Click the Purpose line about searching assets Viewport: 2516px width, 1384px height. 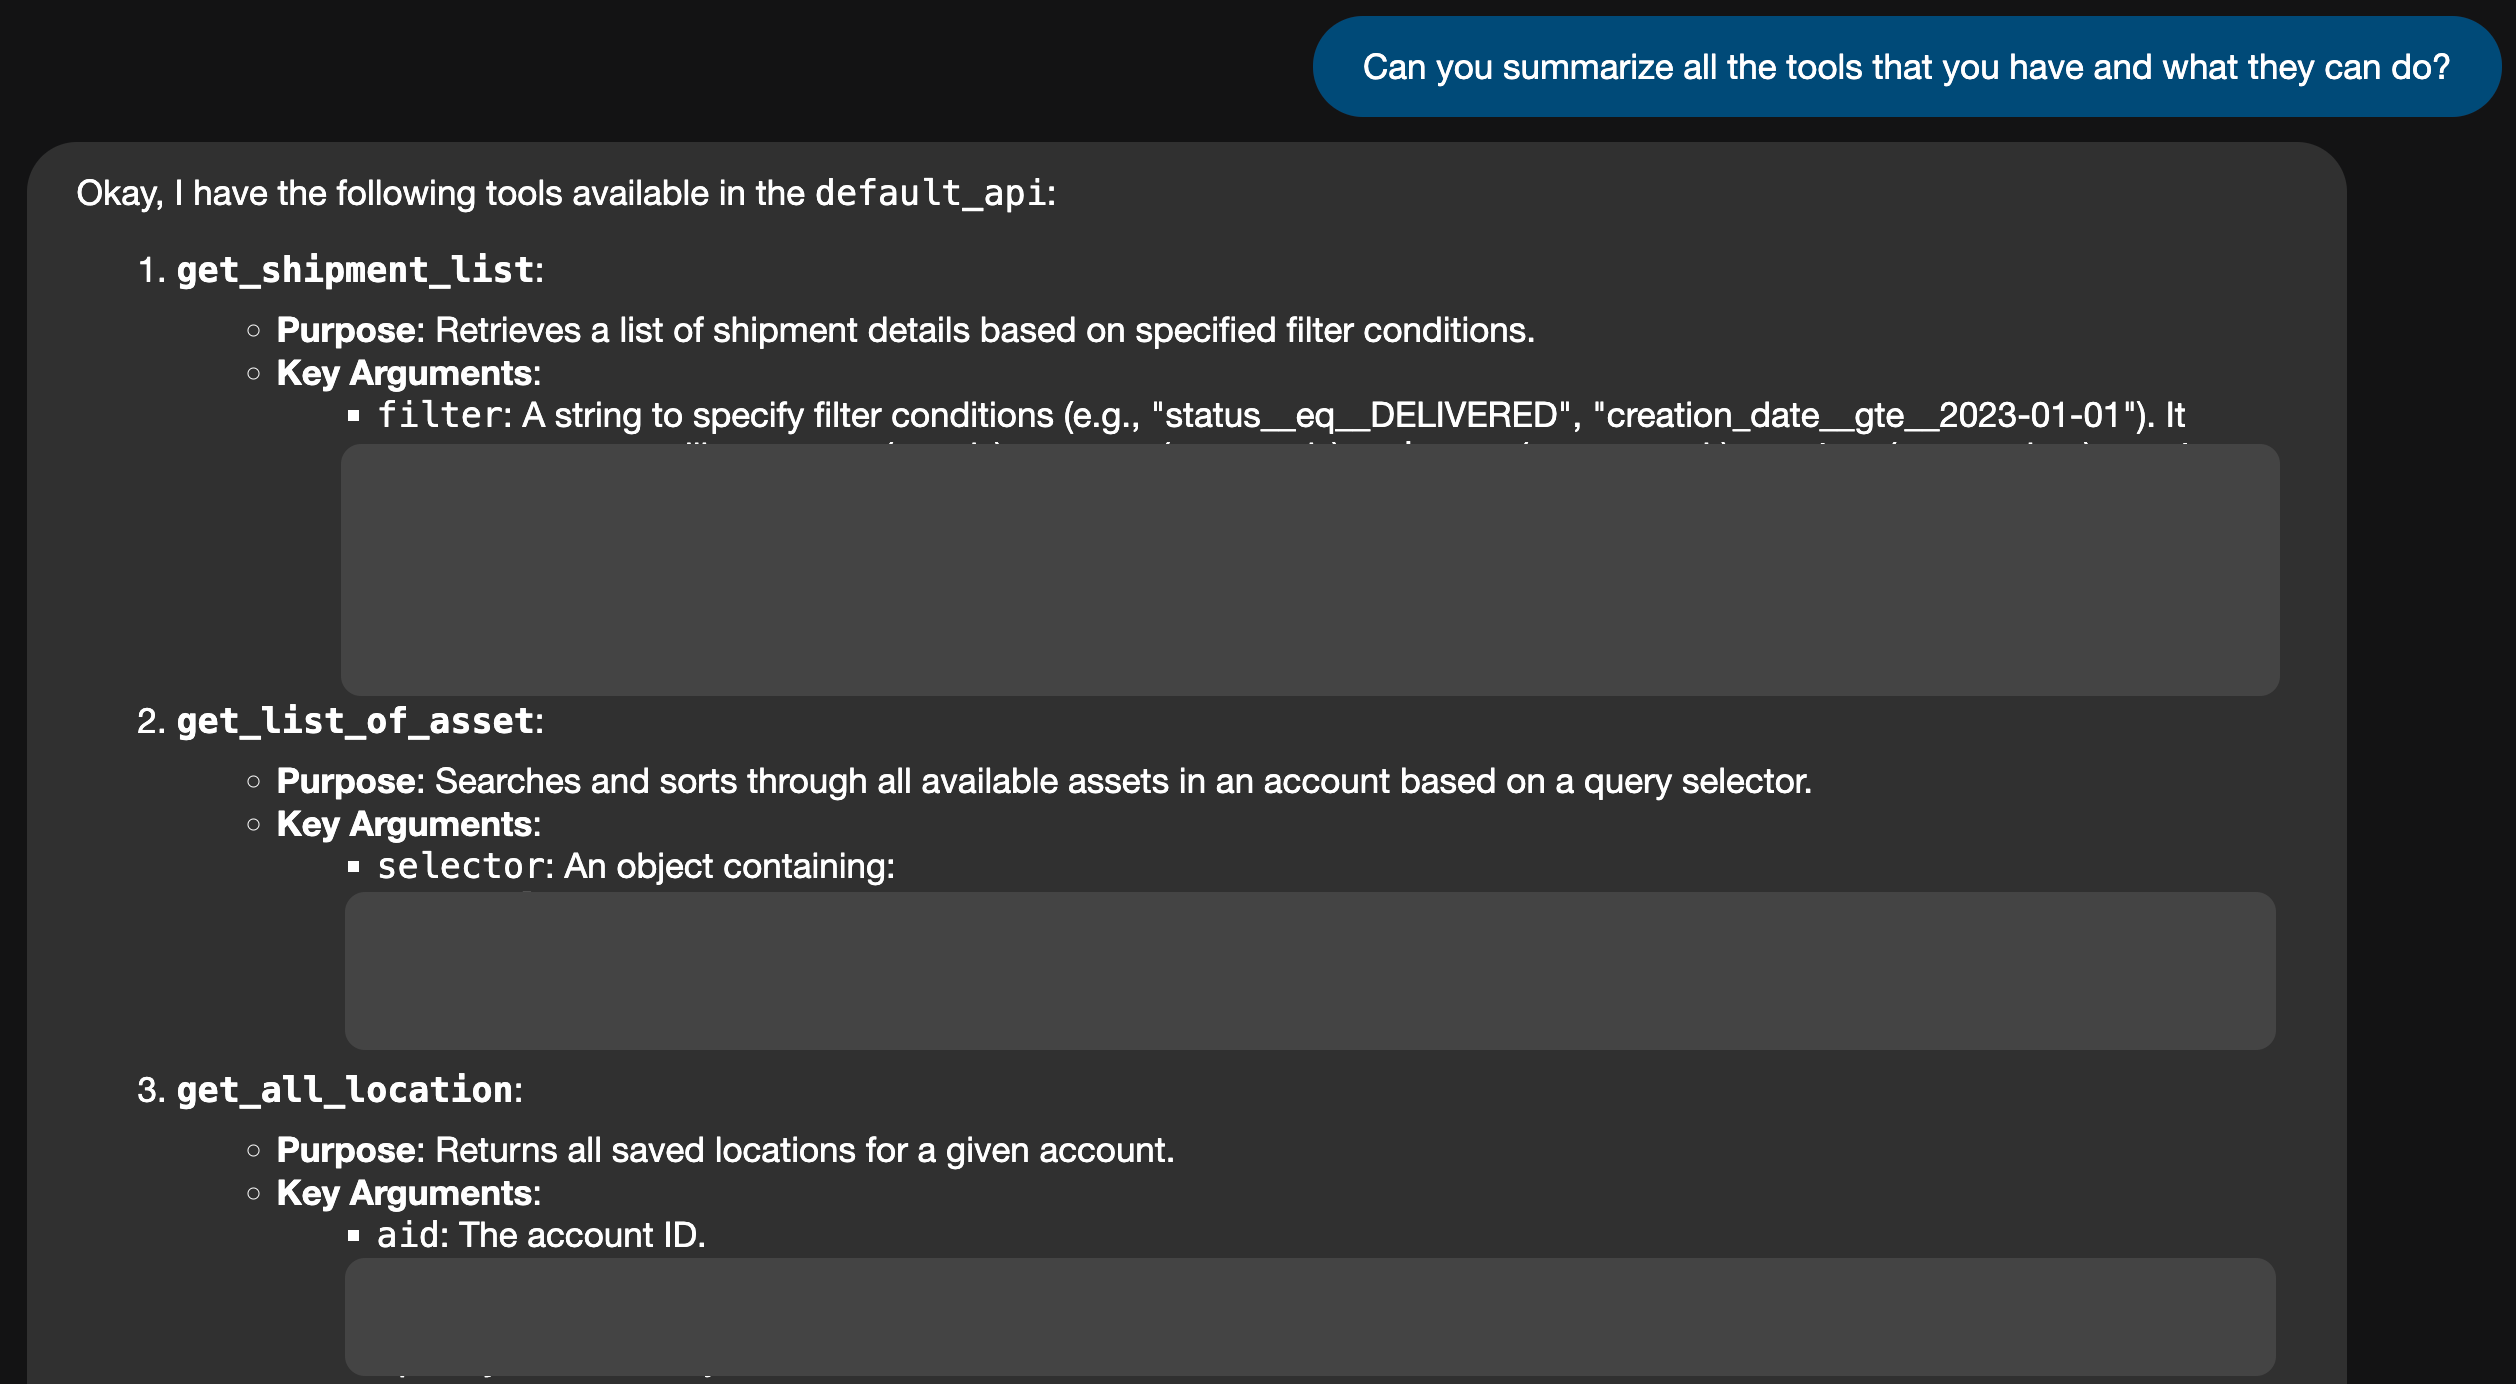[1044, 781]
